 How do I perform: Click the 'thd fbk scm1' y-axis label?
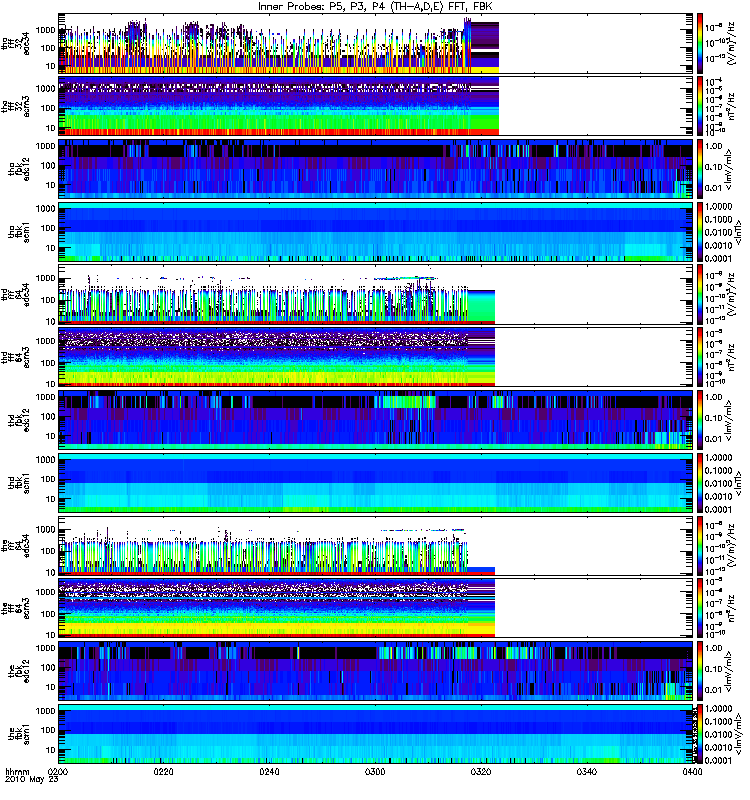tap(19, 483)
